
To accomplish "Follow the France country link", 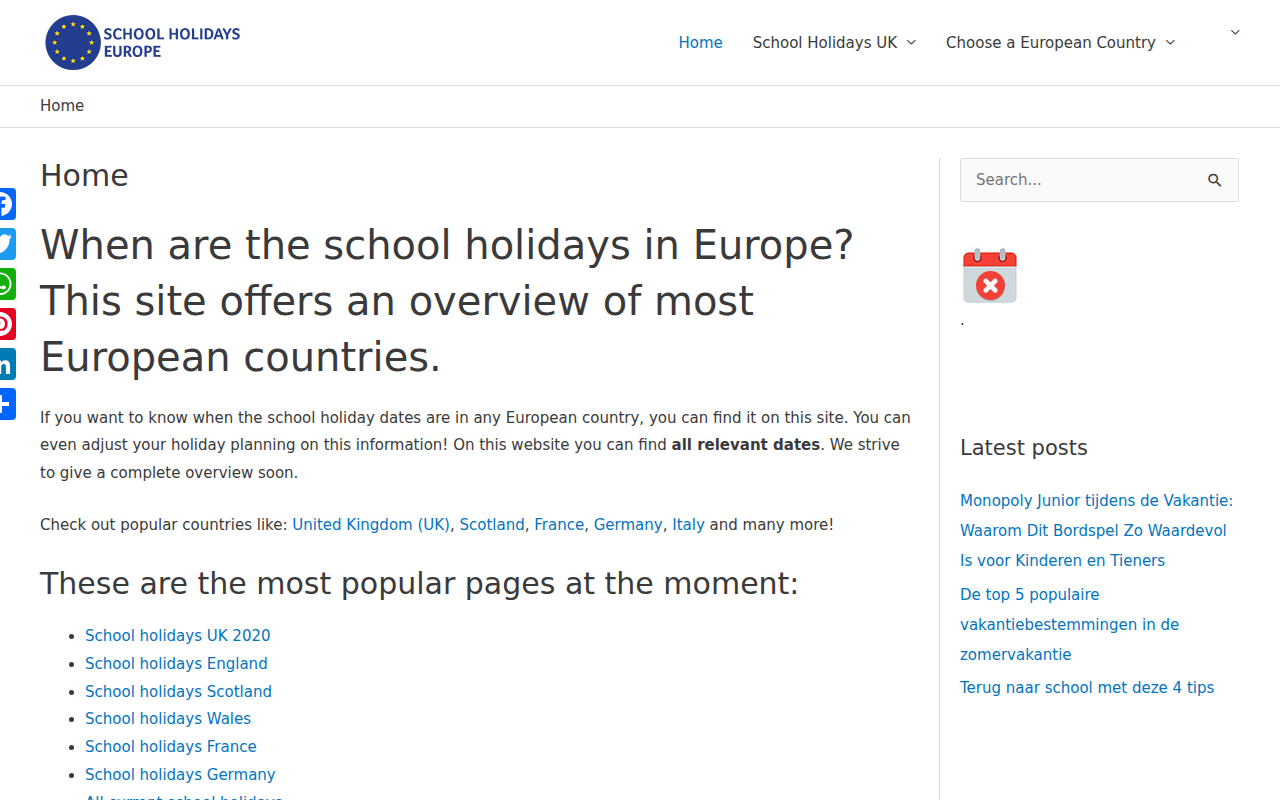I will 559,524.
